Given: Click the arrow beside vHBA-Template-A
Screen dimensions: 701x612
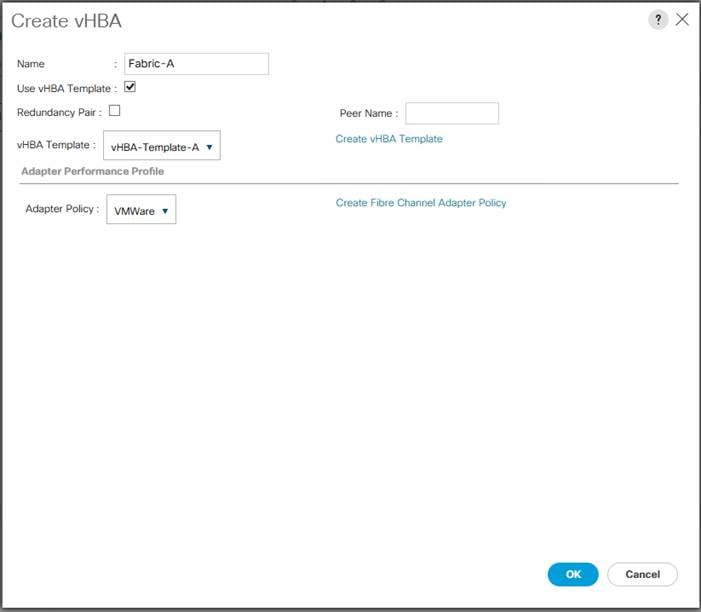Looking at the screenshot, I should pyautogui.click(x=209, y=147).
